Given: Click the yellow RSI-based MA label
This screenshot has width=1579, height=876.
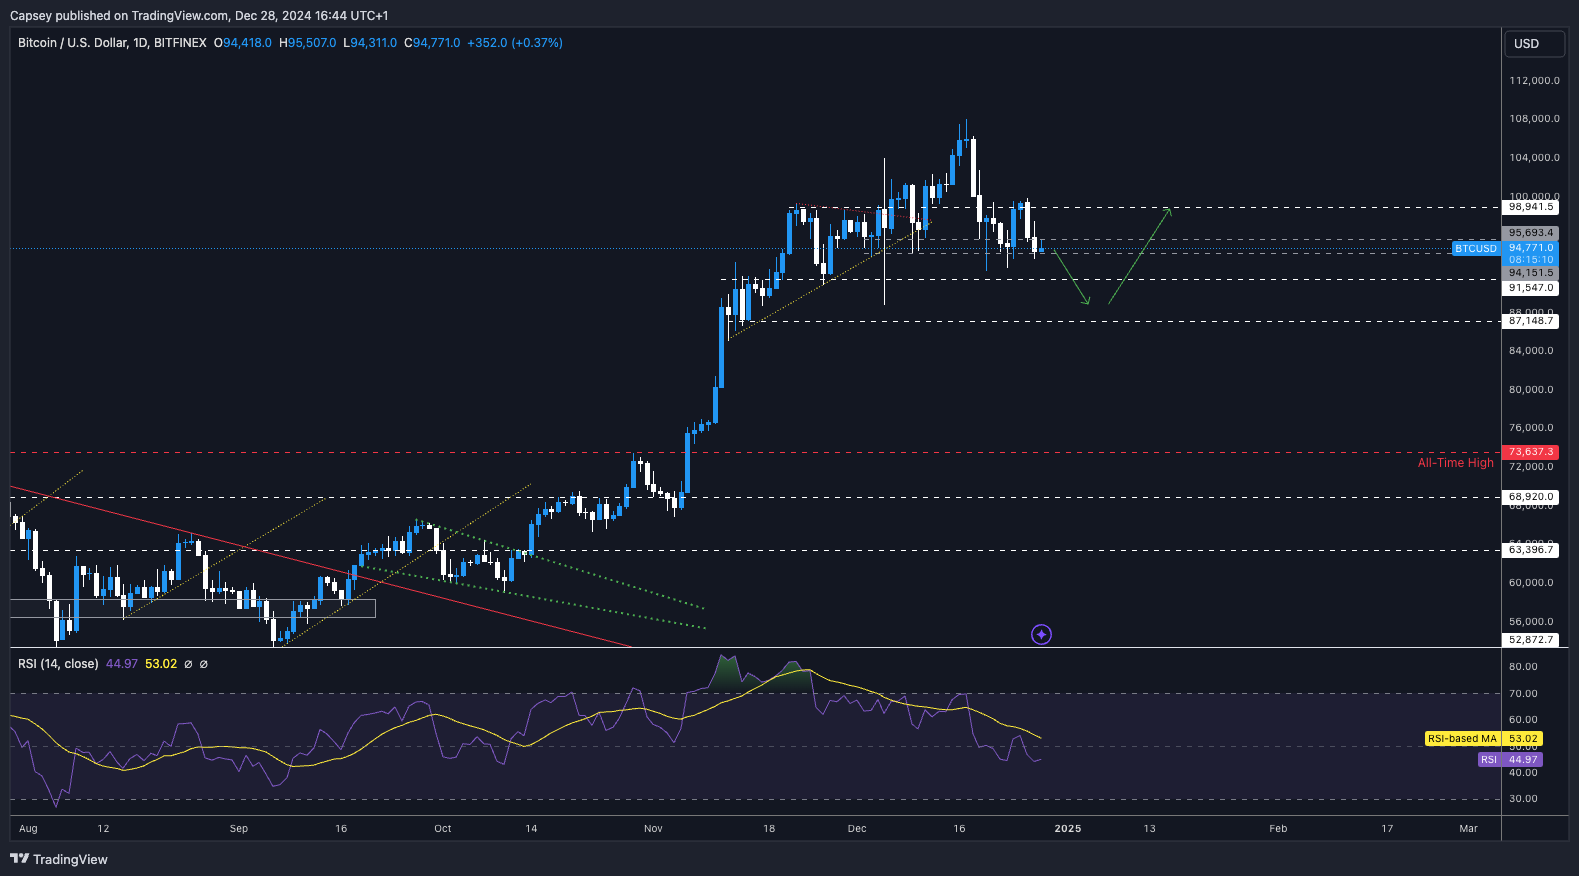Looking at the screenshot, I should click(x=1462, y=739).
